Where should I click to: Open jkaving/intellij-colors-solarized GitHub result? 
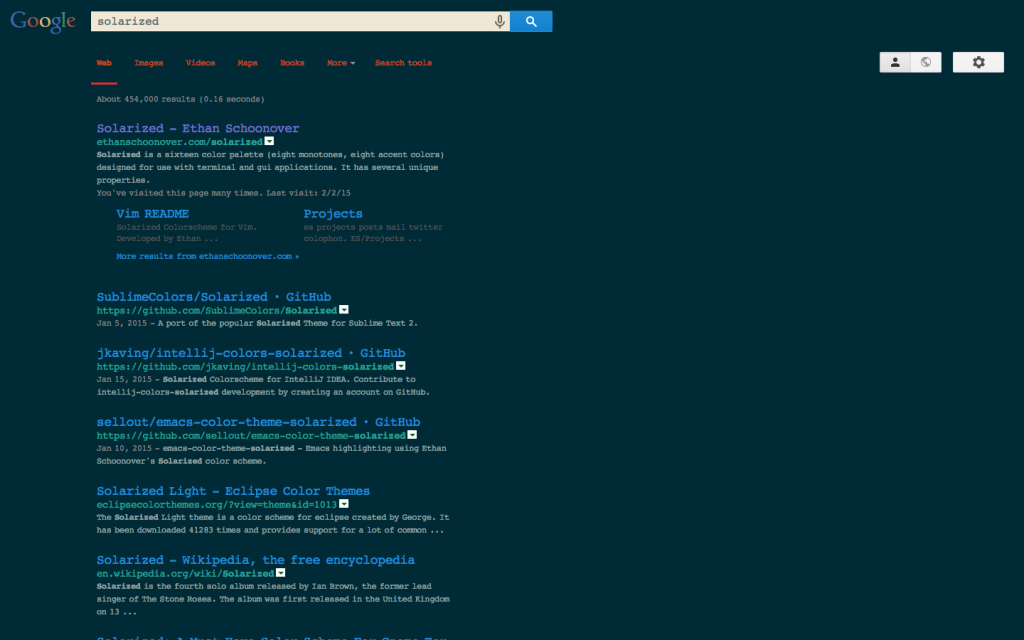(251, 353)
